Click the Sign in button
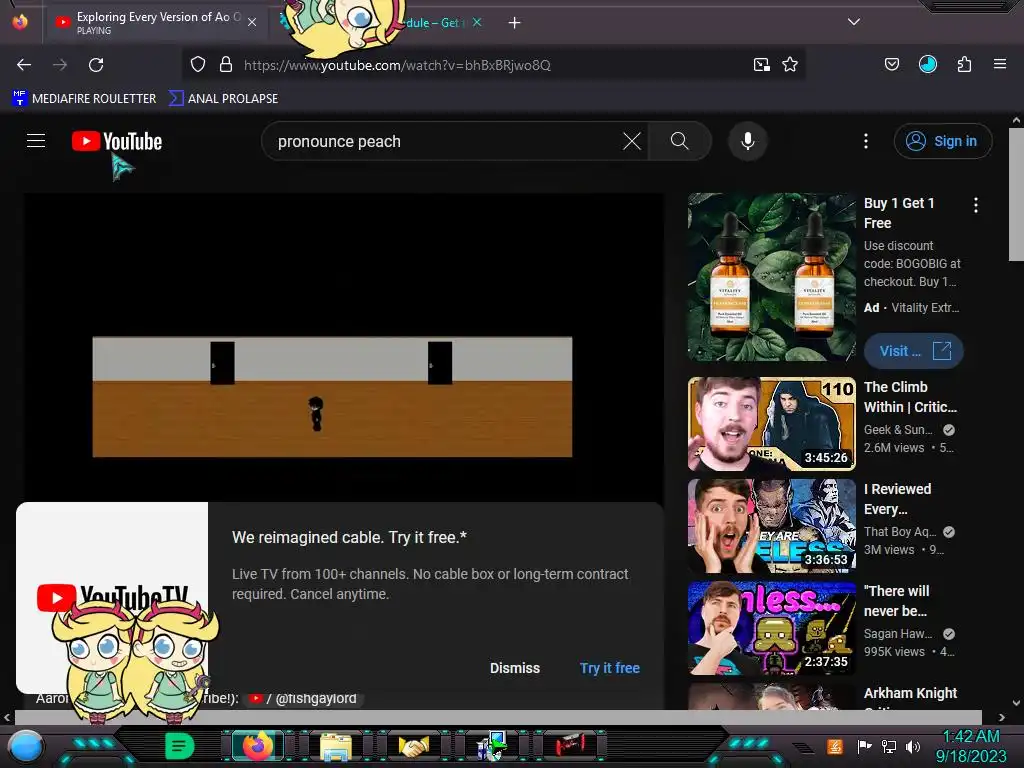The height and width of the screenshot is (768, 1024). [942, 141]
